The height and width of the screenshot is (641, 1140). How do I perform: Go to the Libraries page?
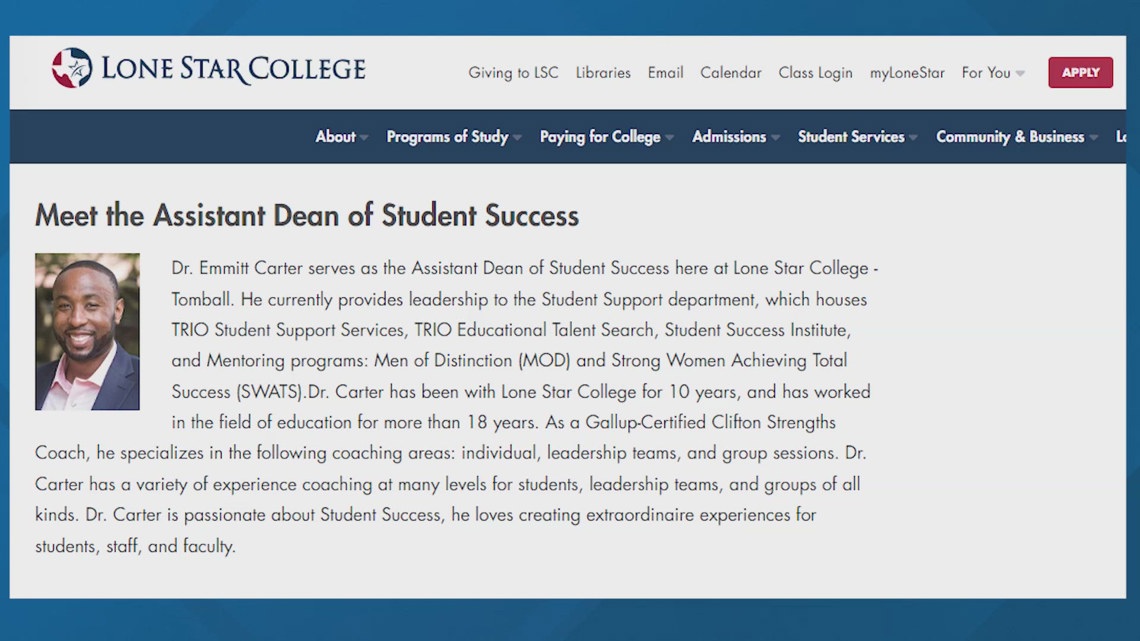(603, 73)
